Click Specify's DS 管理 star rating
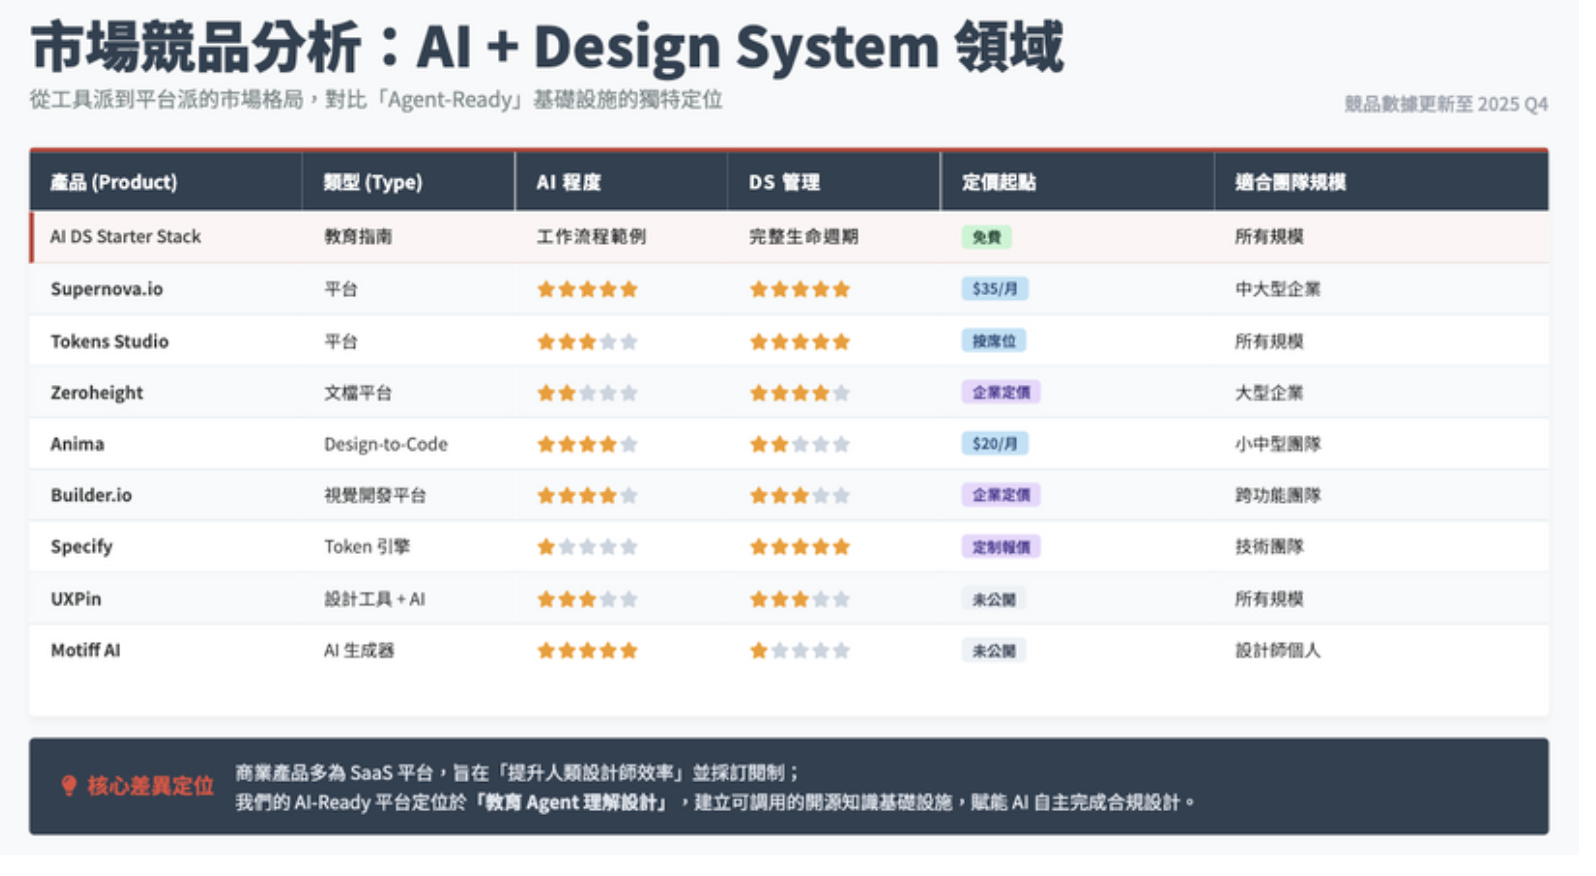This screenshot has height=876, width=1596. [800, 547]
